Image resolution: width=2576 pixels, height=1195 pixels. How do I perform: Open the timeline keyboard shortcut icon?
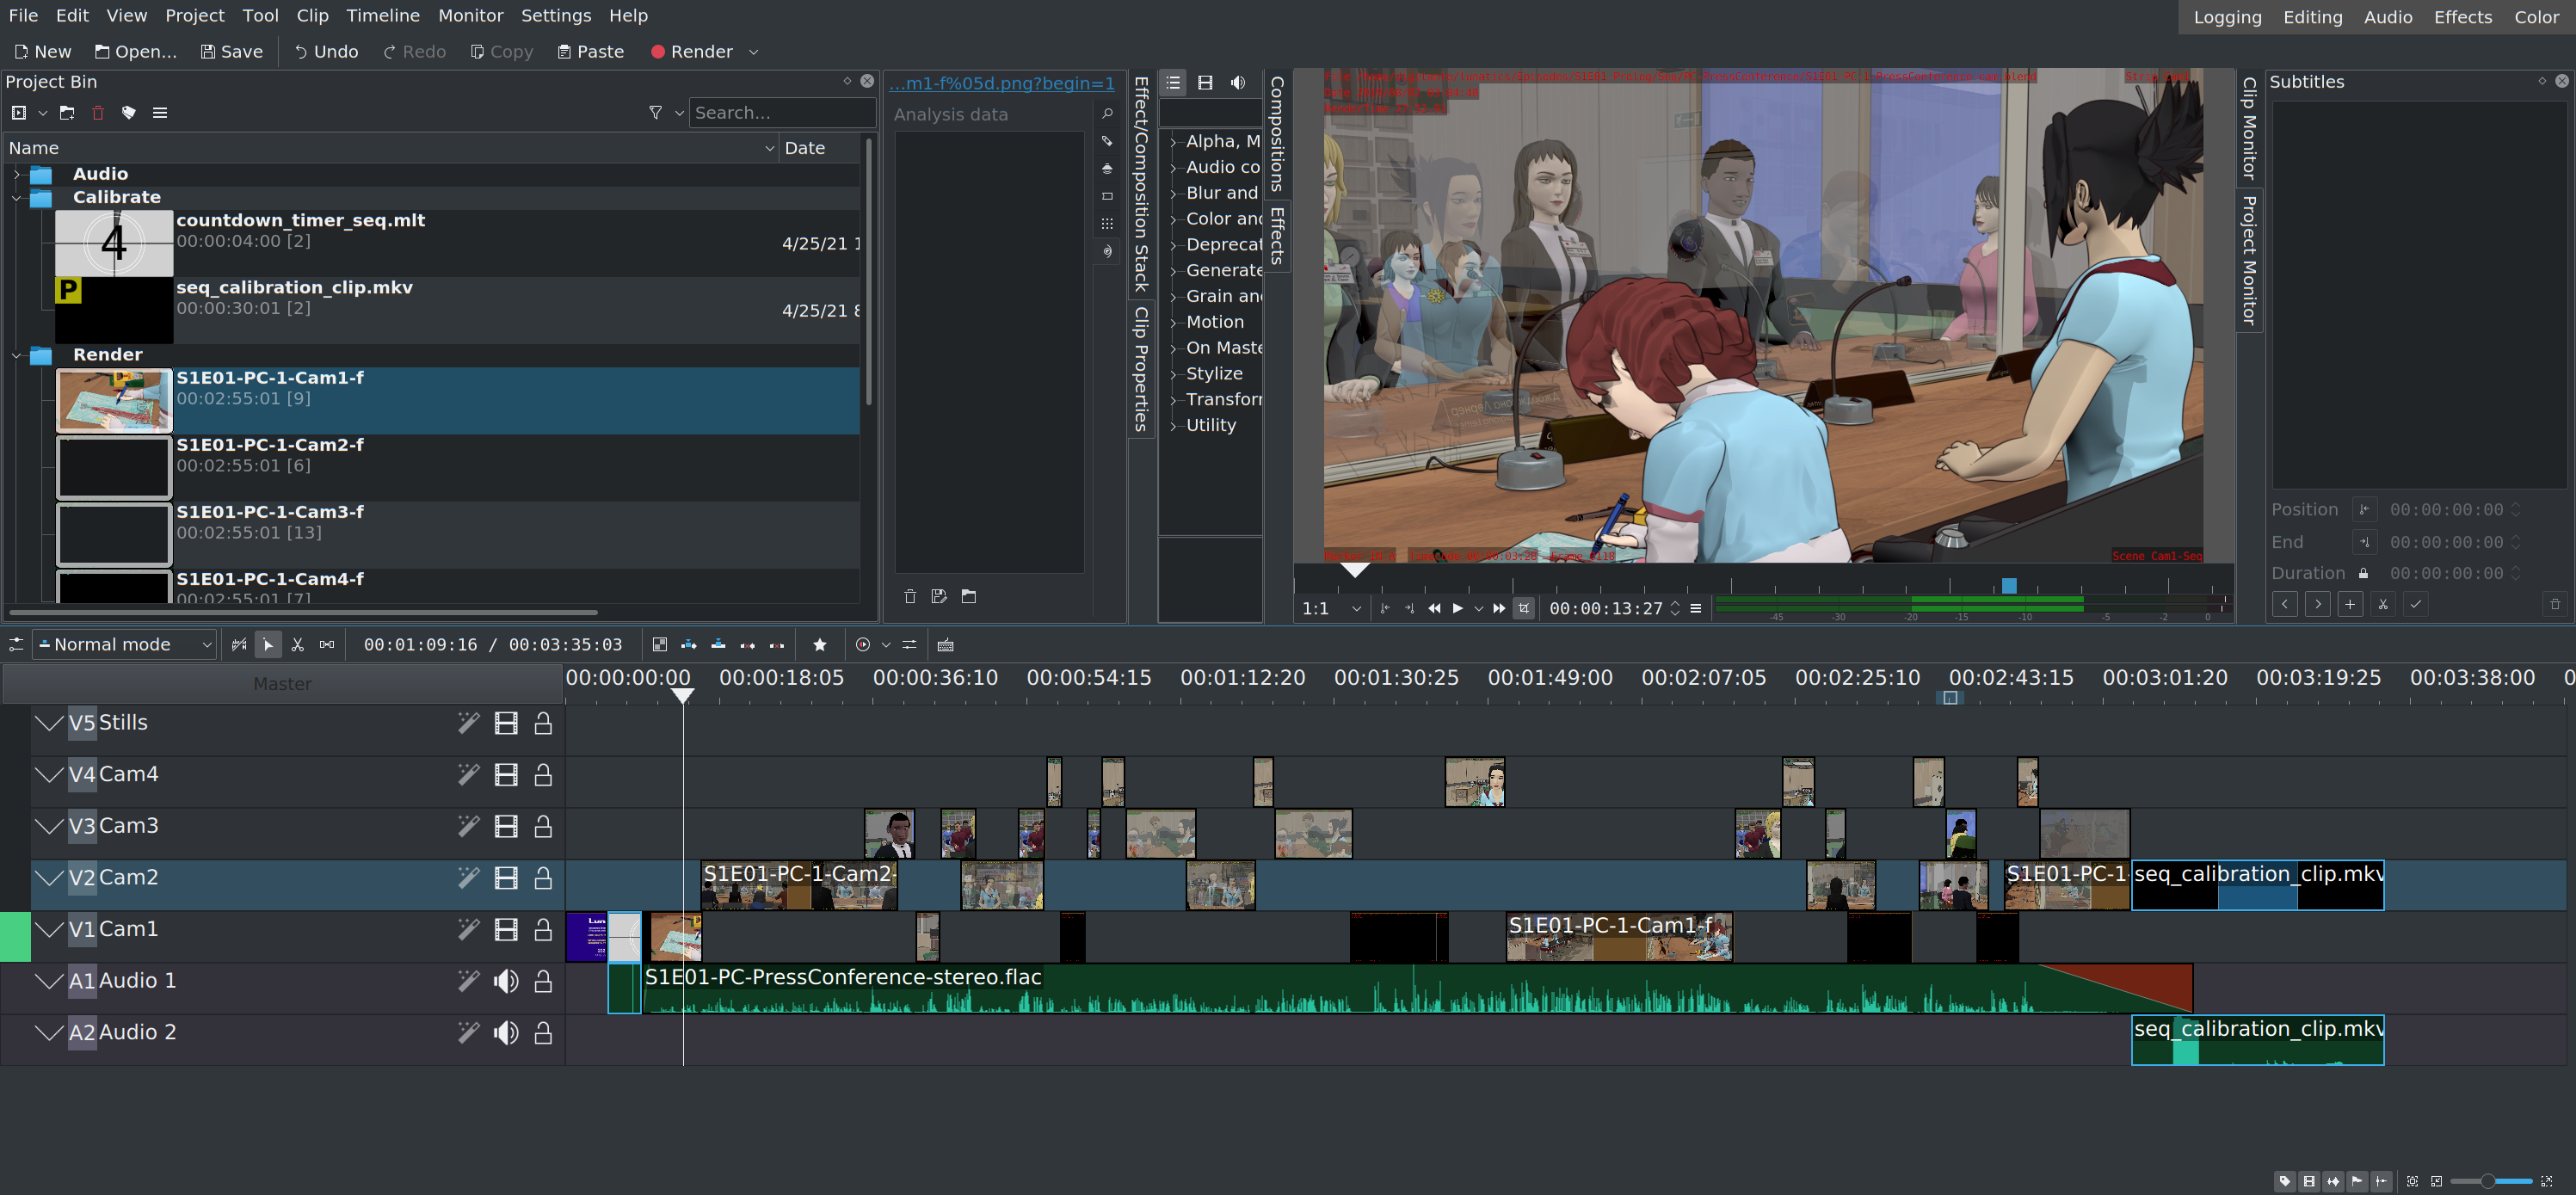(945, 645)
